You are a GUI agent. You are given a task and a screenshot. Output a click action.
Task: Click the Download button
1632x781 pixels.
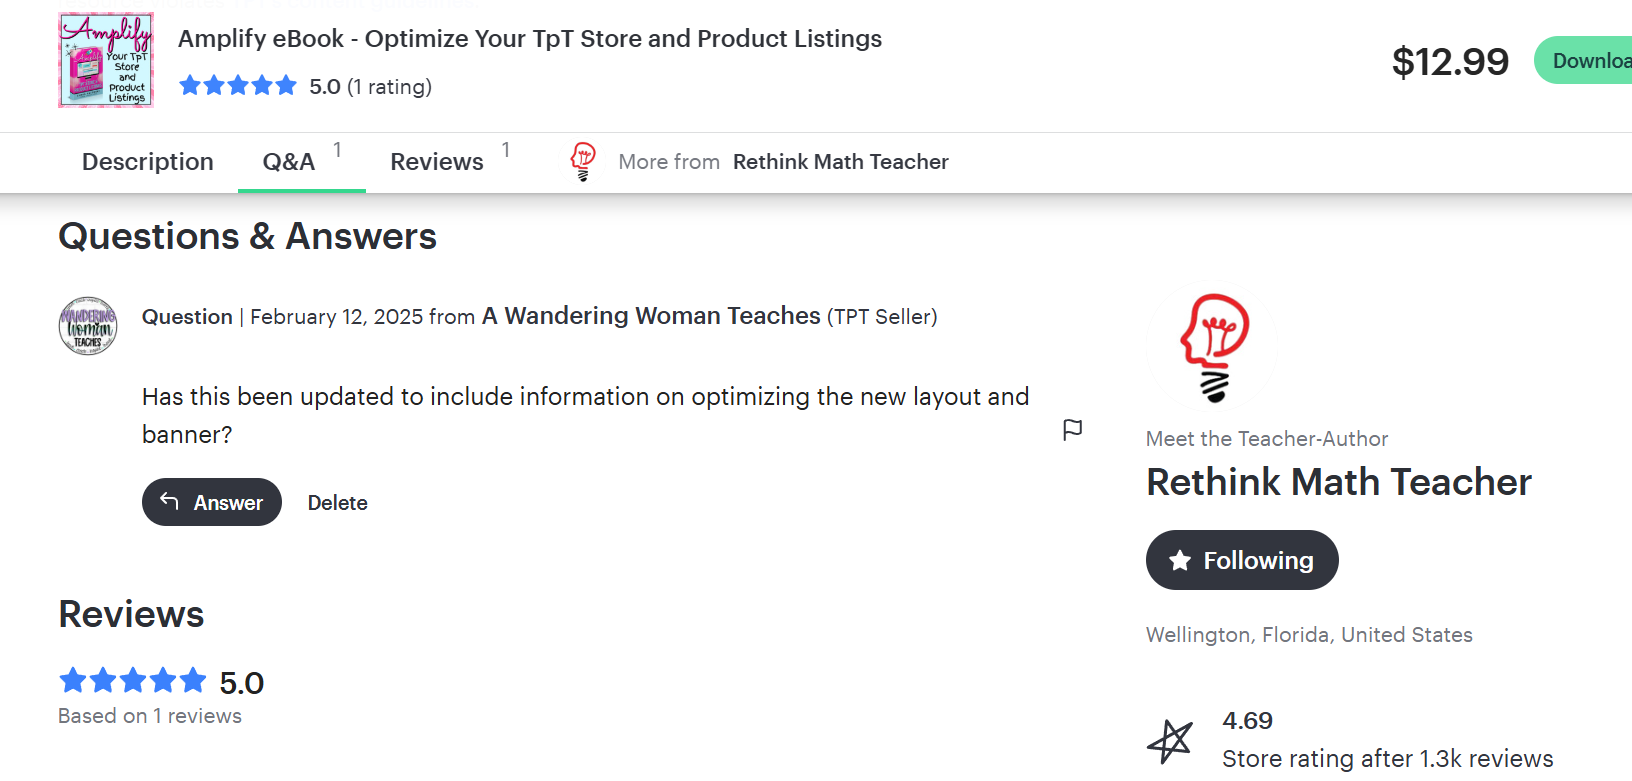[1594, 60]
